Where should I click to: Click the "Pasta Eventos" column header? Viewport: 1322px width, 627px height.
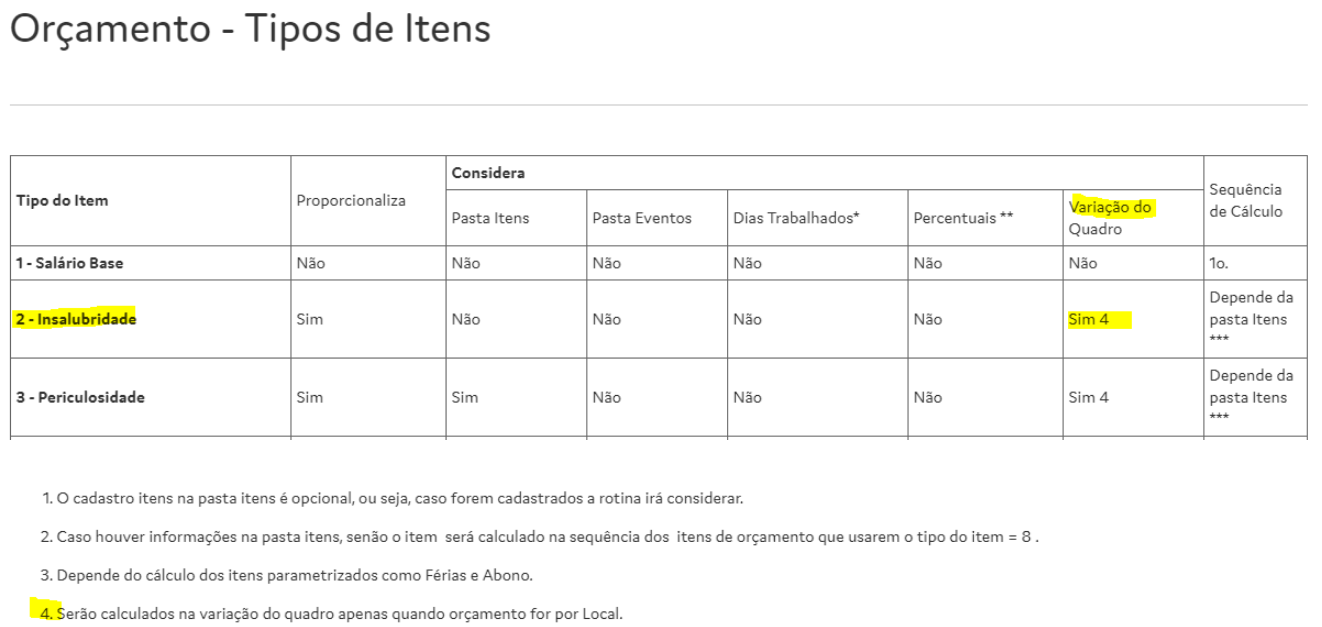[641, 218]
